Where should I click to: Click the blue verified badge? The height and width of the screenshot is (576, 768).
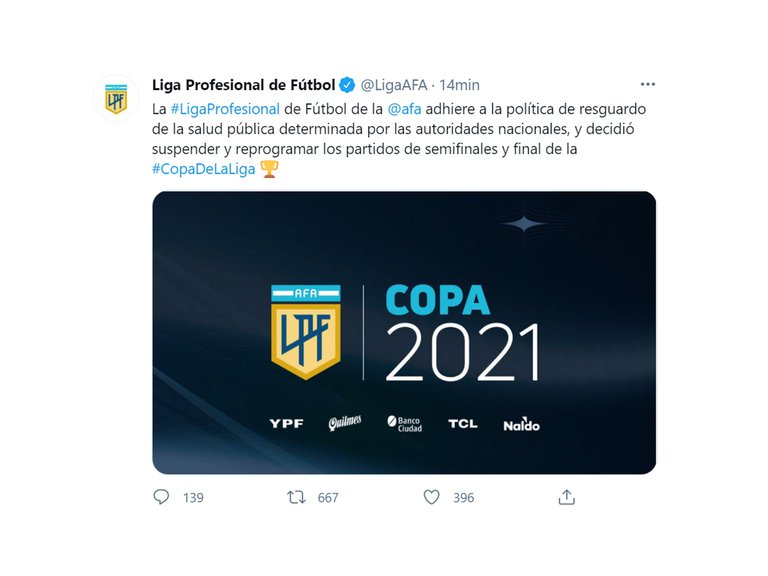pos(348,85)
